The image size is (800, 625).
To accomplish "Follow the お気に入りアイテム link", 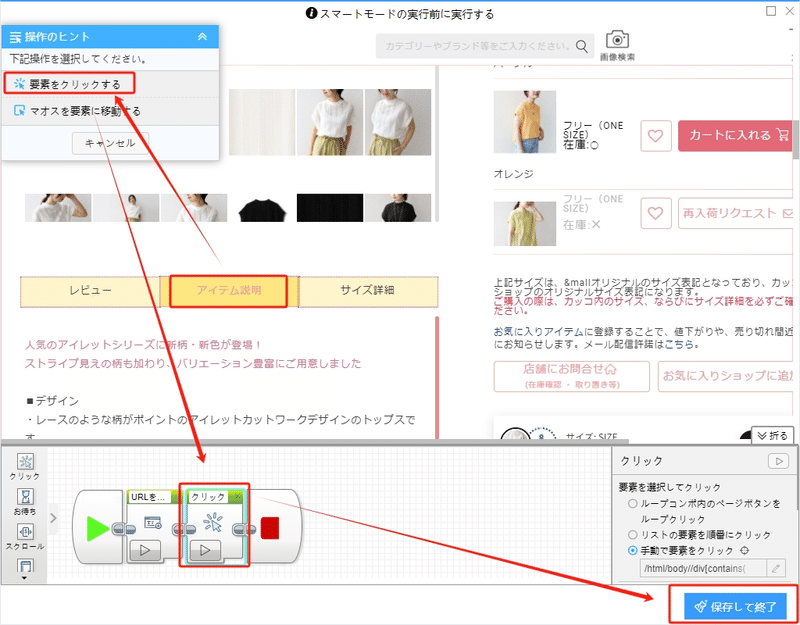I will 539,332.
